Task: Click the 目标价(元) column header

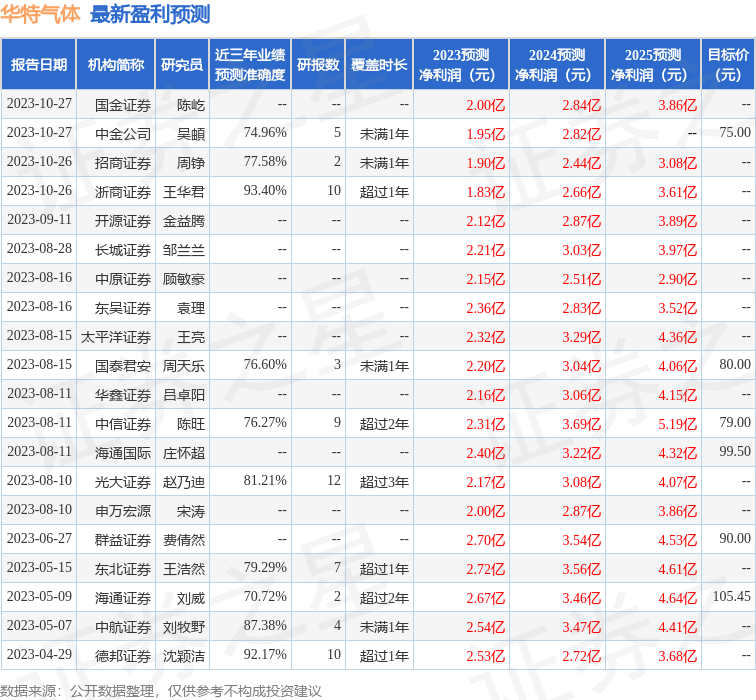Action: 729,65
